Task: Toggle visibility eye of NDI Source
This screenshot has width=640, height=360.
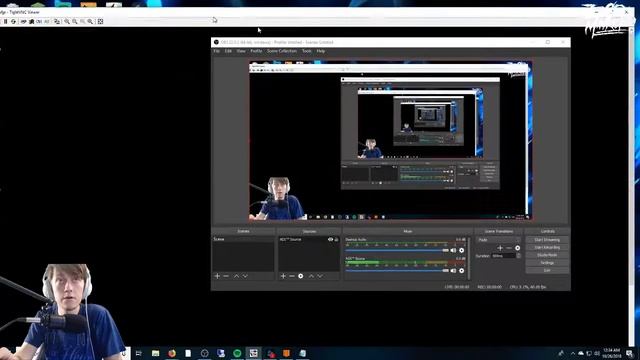Action: [330, 240]
